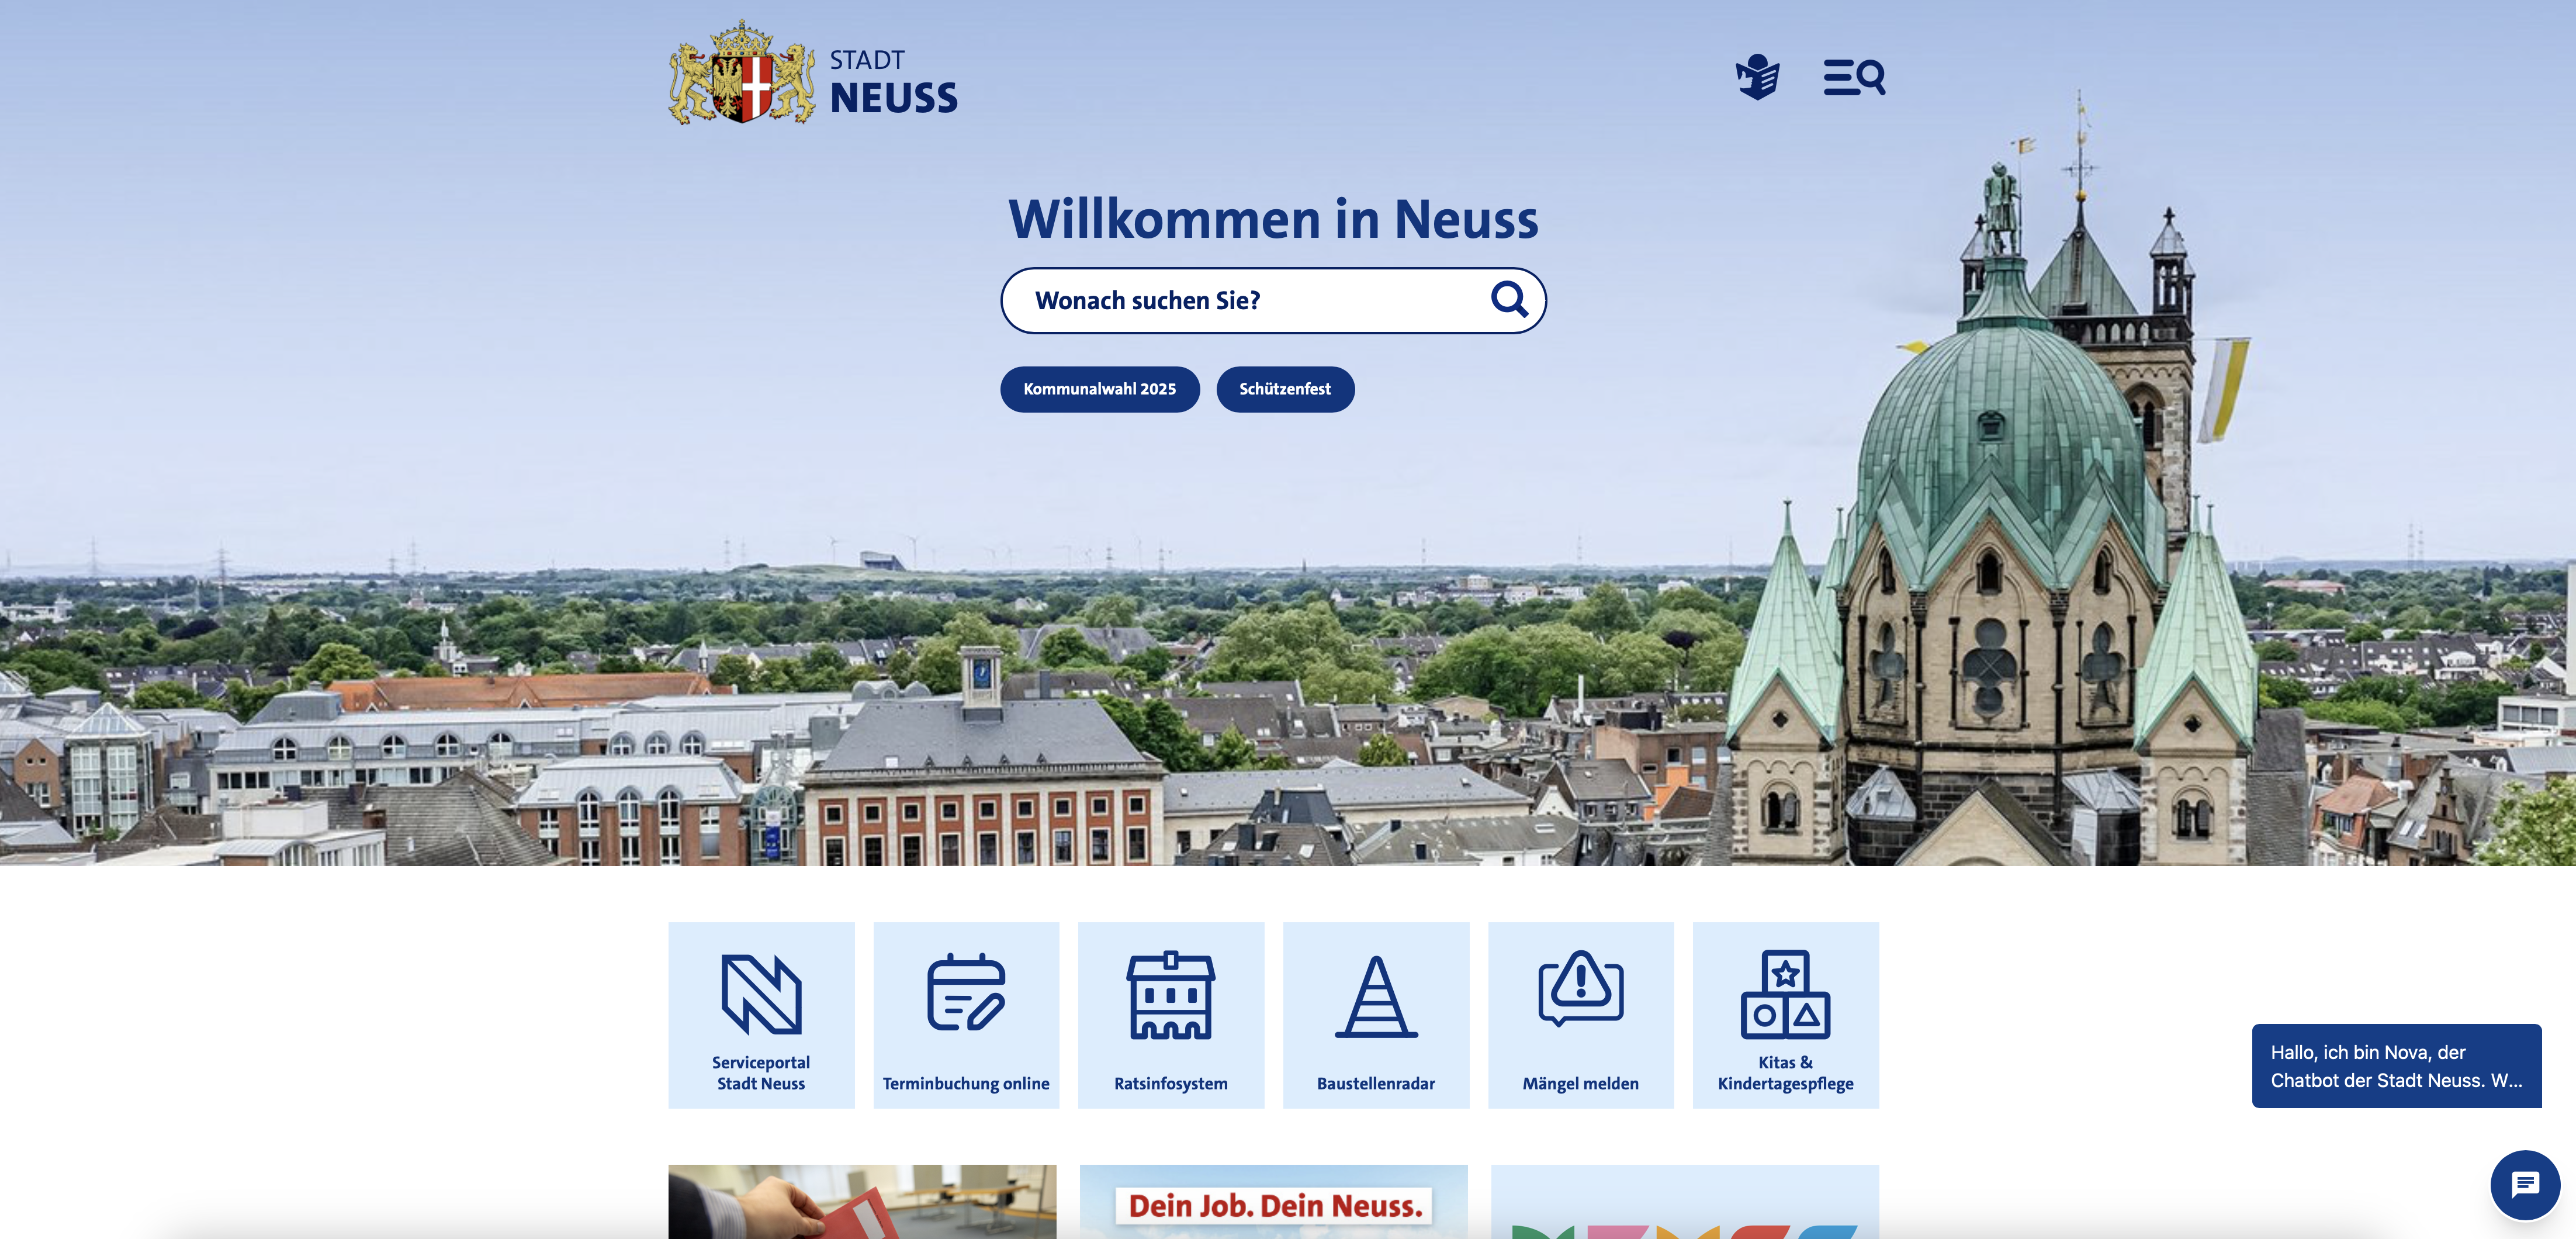The image size is (2576, 1239).
Task: Open the Terminbuchung online calendar tile
Action: 966,1015
